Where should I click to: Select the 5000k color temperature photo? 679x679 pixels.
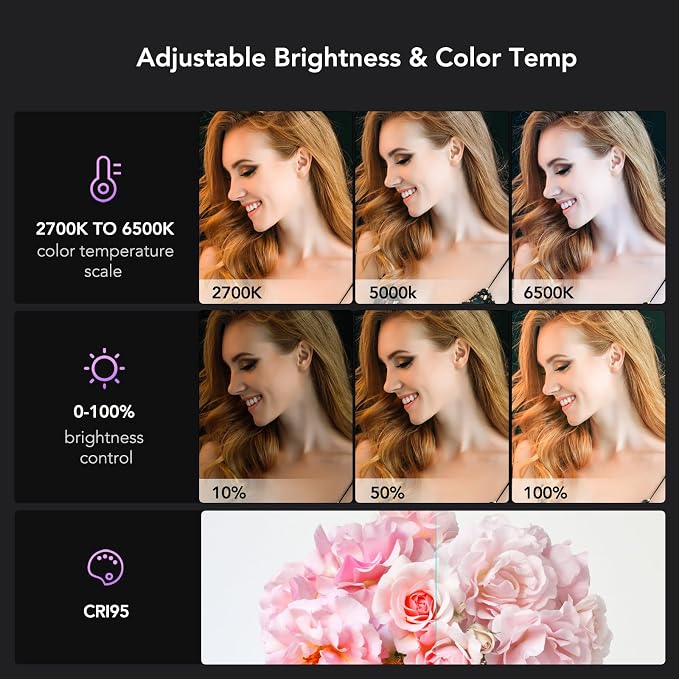pos(432,207)
